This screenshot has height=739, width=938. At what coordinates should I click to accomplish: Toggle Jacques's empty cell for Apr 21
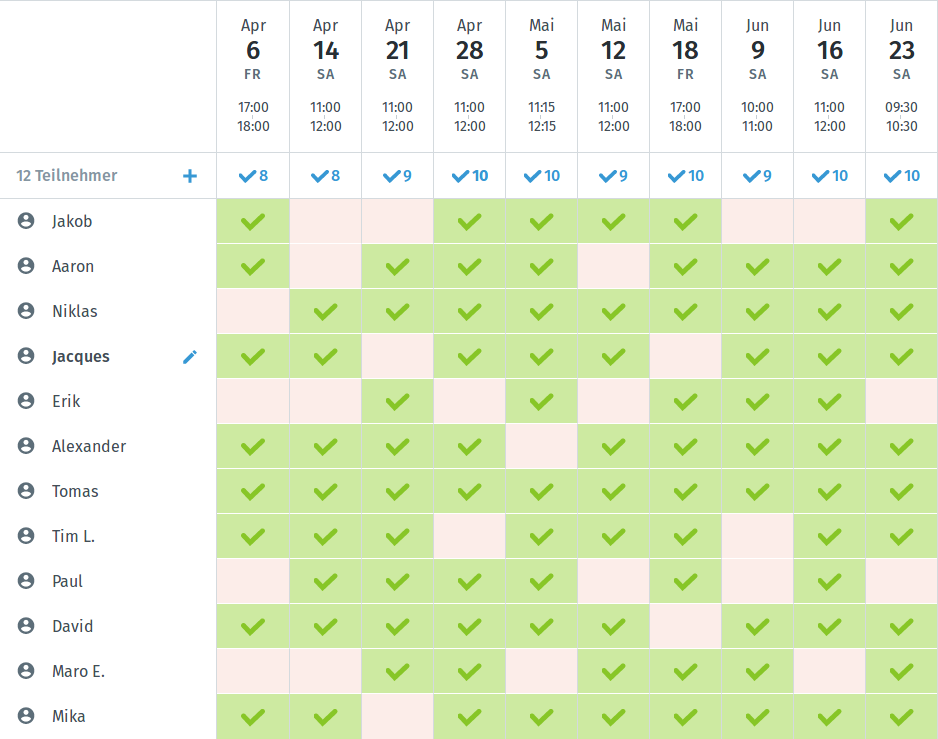click(x=398, y=356)
